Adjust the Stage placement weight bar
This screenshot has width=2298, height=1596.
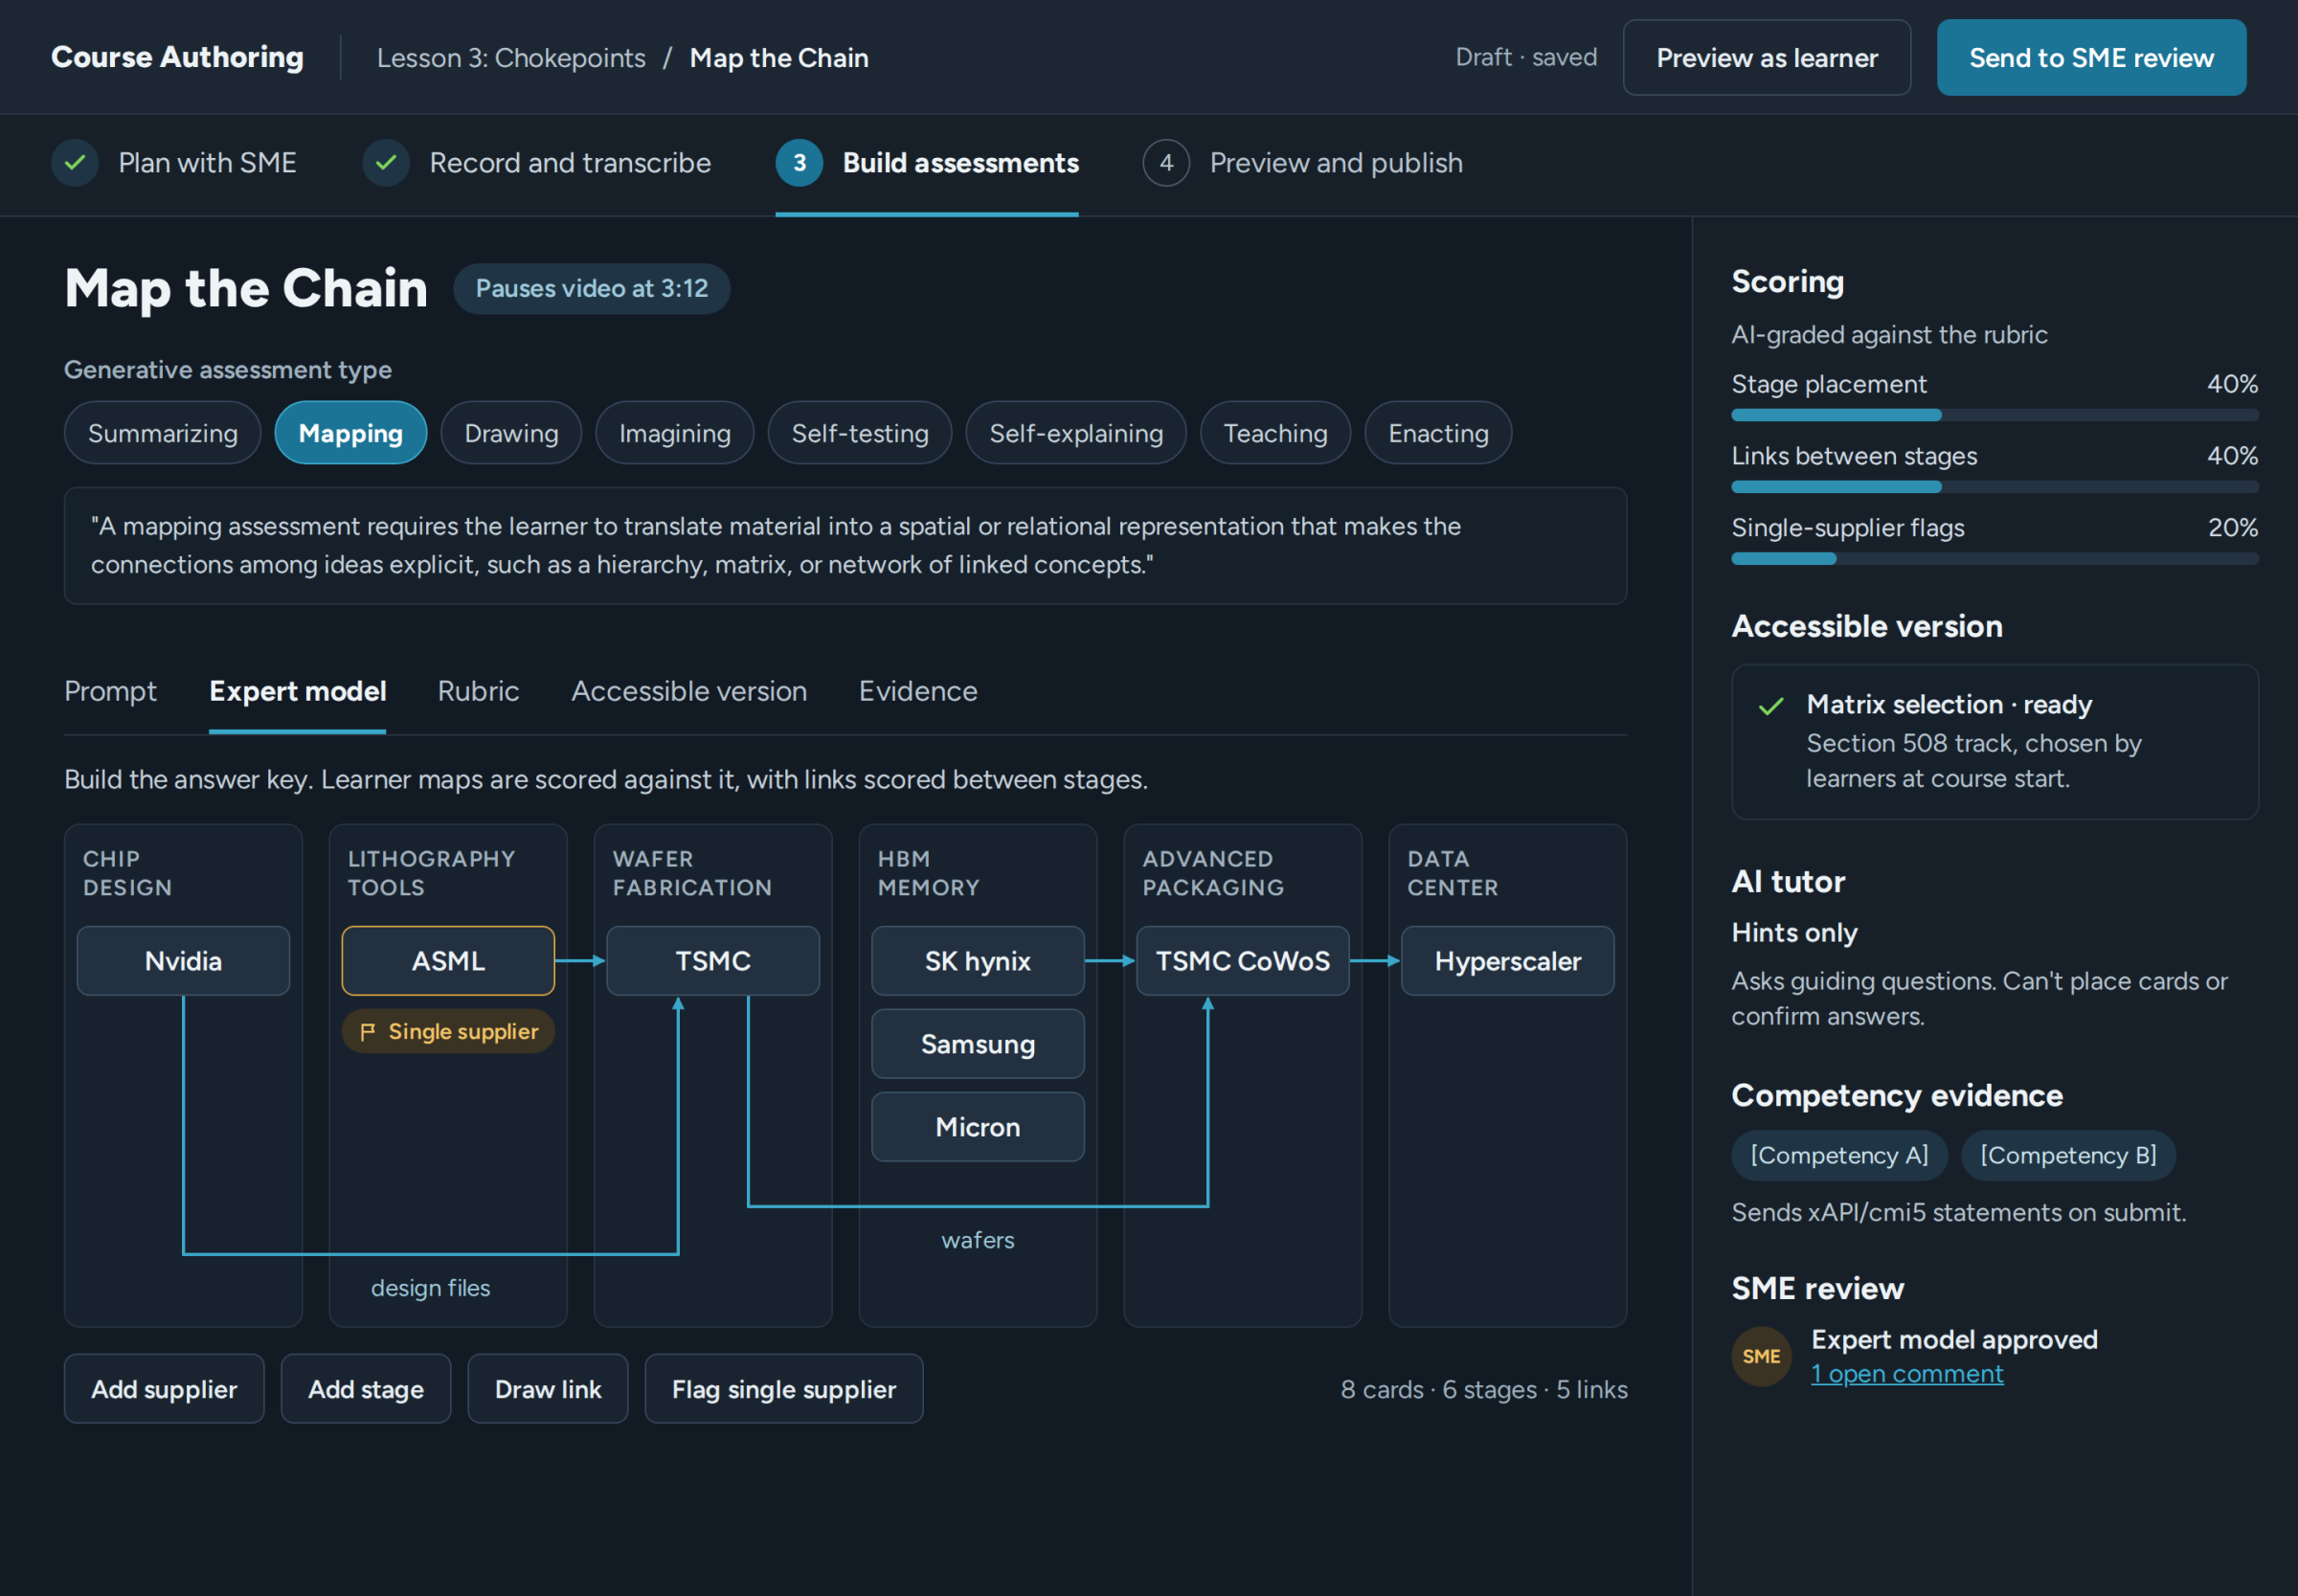[1994, 415]
